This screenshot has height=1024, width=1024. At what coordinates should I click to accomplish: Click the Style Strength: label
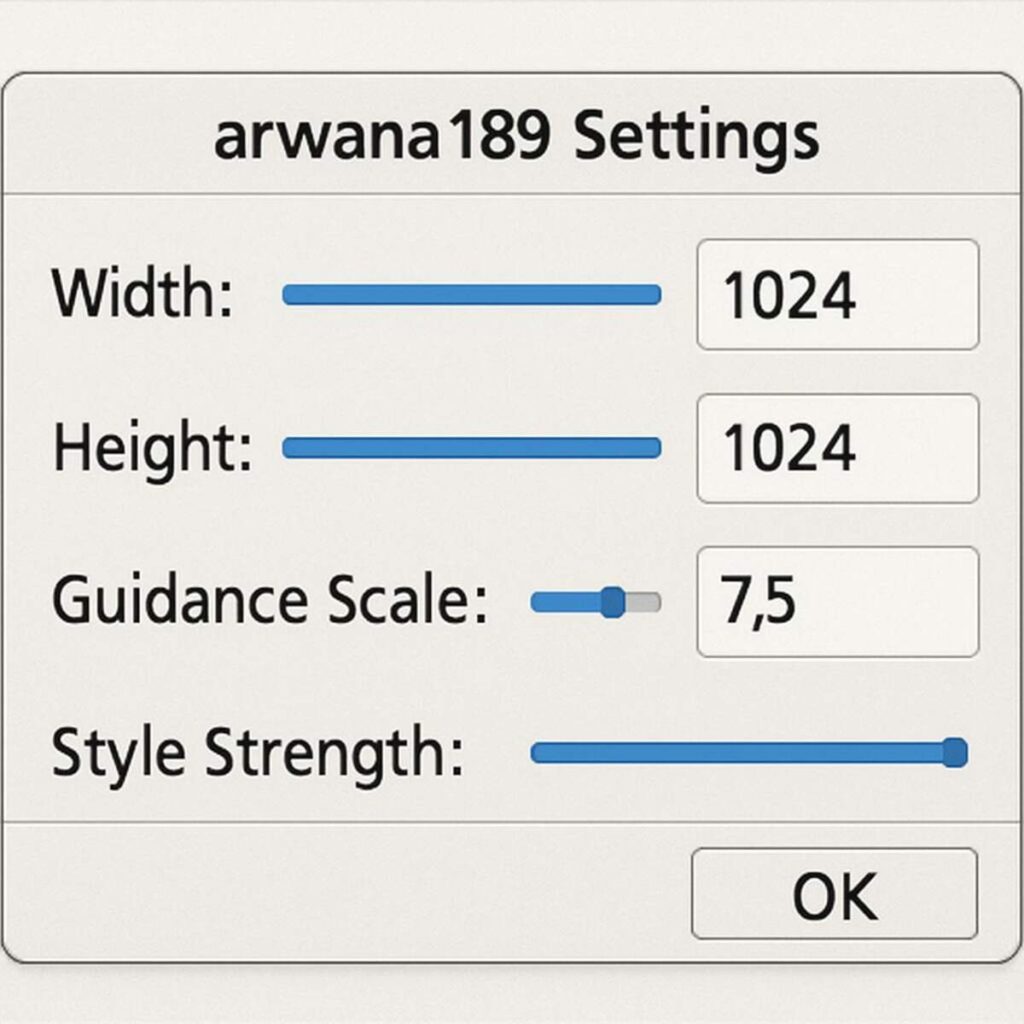pyautogui.click(x=258, y=755)
